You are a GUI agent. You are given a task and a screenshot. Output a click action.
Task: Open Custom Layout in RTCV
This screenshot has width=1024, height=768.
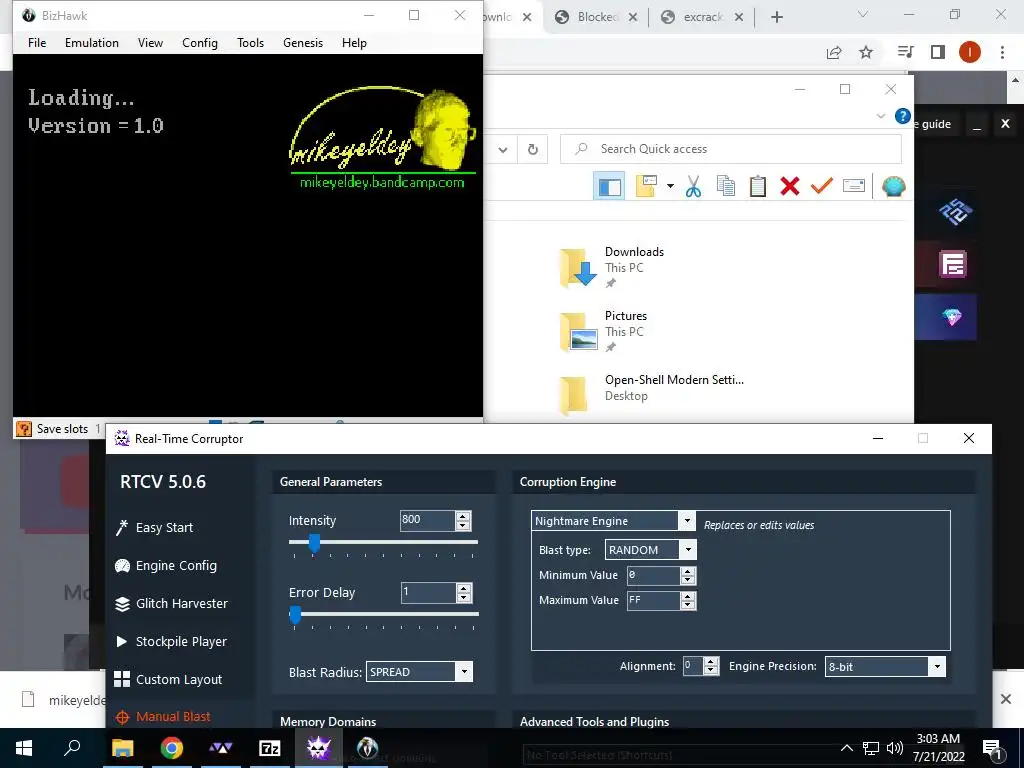(168, 679)
